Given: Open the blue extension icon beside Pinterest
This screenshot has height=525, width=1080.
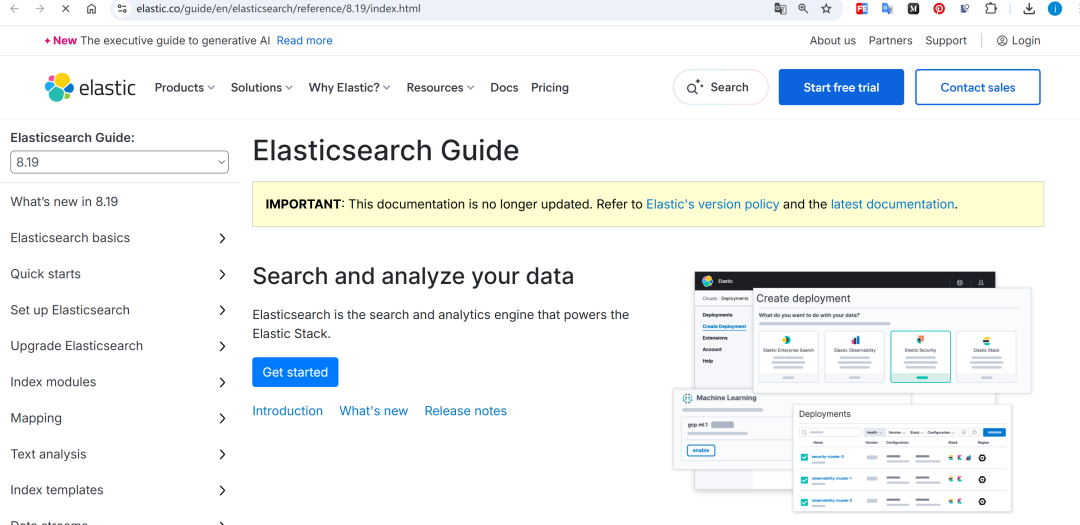Looking at the screenshot, I should tap(965, 9).
